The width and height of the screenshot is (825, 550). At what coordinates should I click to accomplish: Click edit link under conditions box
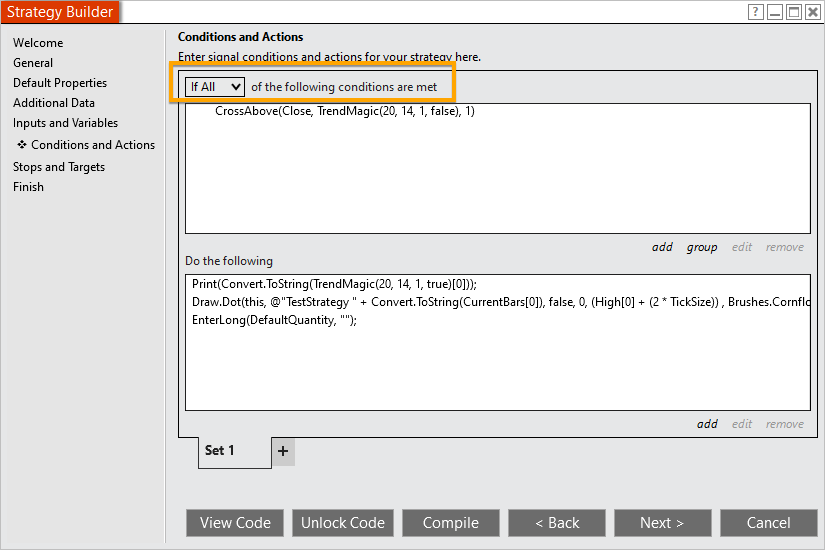(742, 247)
